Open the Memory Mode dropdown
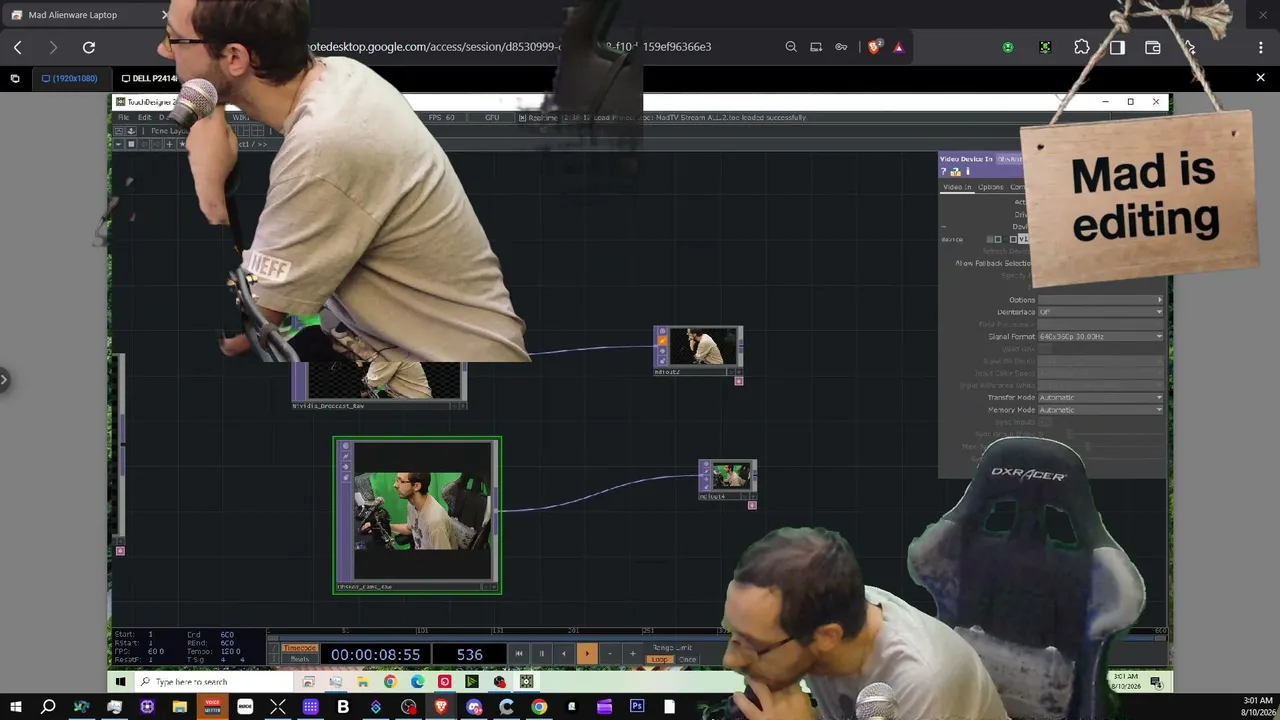Screen dimensions: 1280x720 coord(1101,410)
